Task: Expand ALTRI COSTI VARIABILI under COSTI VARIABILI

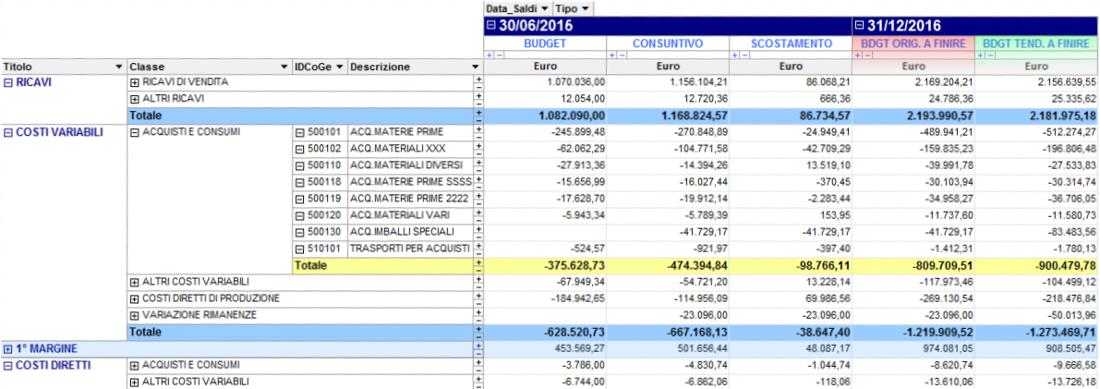Action: pyautogui.click(x=135, y=282)
